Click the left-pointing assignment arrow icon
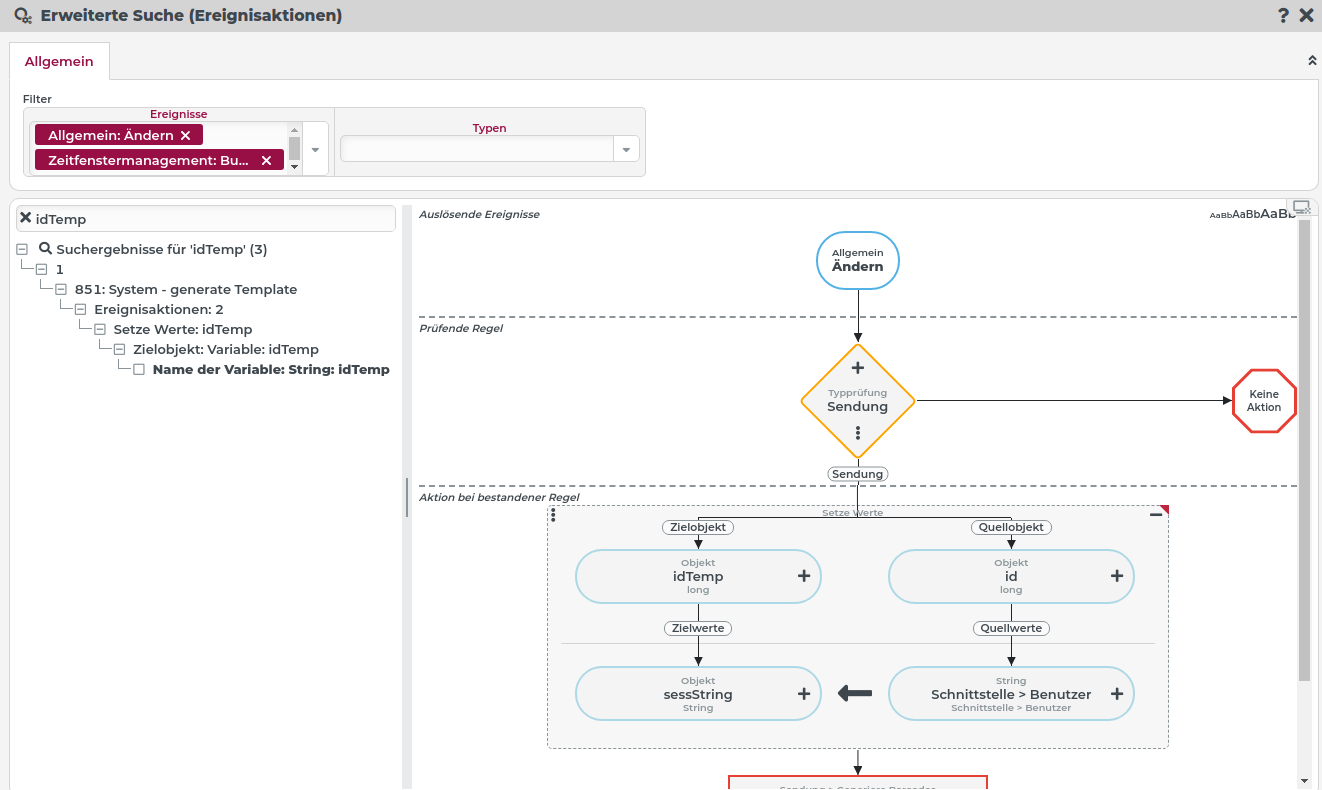Screen dimensions: 1322x790 point(855,693)
